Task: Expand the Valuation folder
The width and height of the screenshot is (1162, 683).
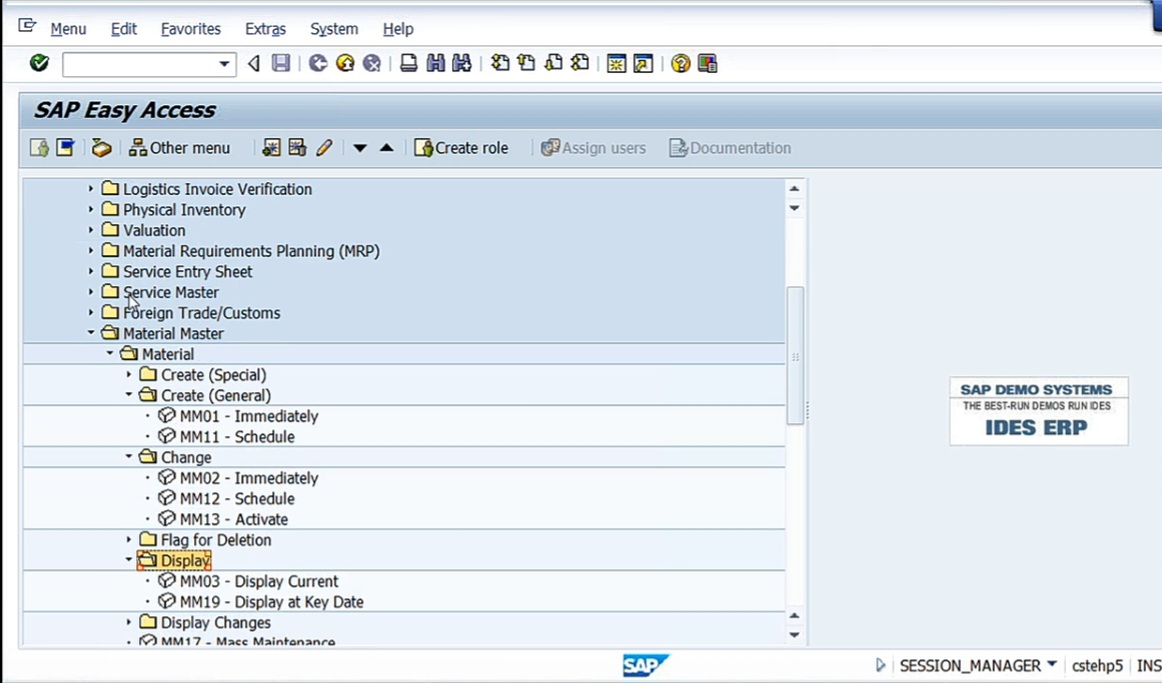Action: [90, 230]
